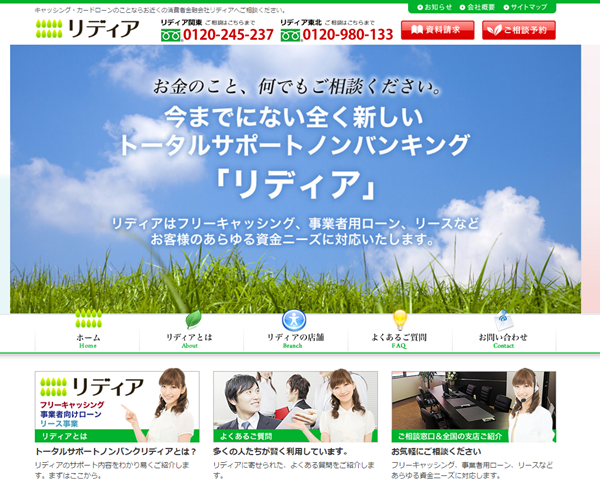This screenshot has height=479, width=600.
Task: Select よくあるご質問 in the navigation bar
Action: [400, 340]
